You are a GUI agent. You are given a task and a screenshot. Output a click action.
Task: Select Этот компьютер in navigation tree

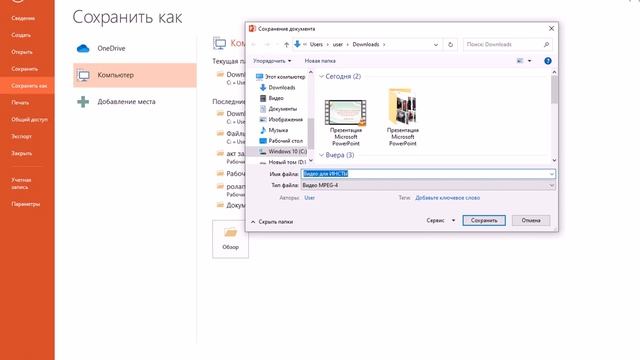click(x=281, y=77)
